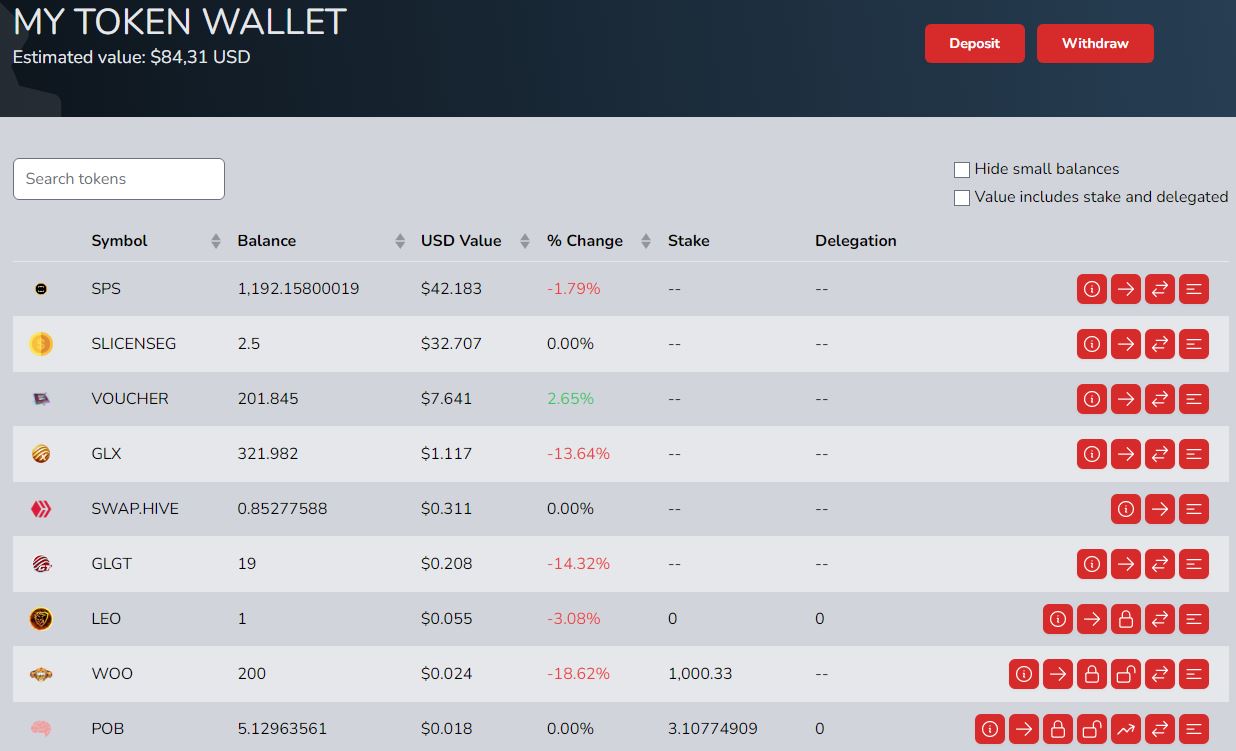
Task: Toggle Value includes stake and delegated checkbox
Action: pos(962,198)
